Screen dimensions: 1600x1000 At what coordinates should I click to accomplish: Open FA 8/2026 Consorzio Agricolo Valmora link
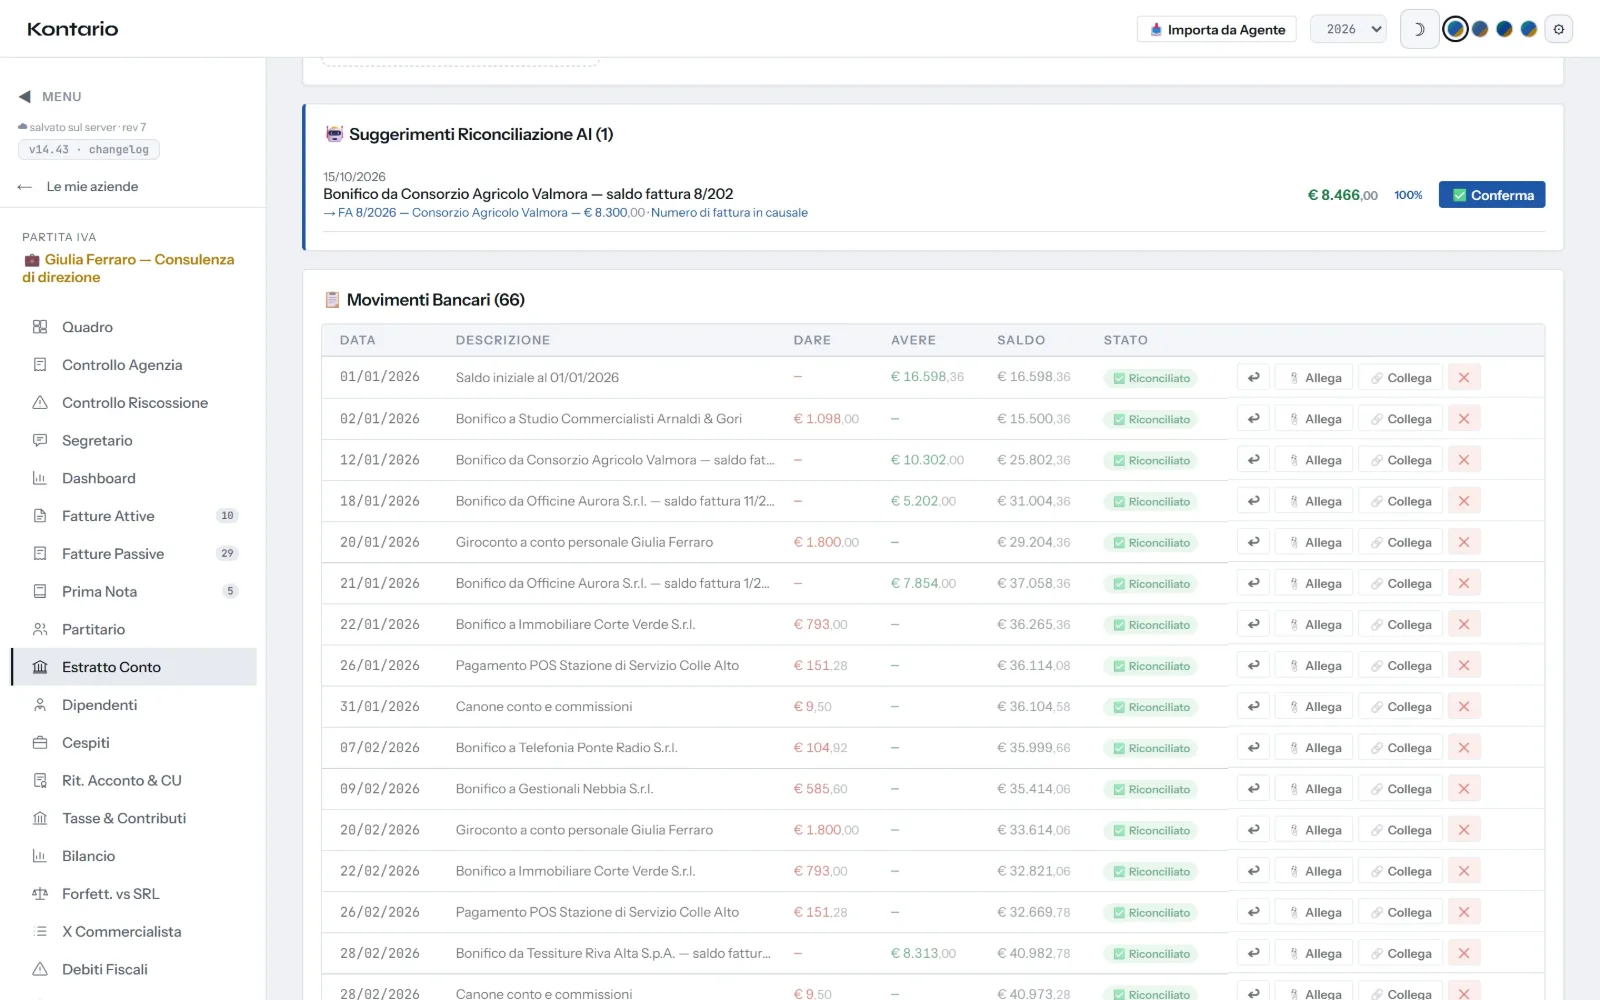click(x=565, y=213)
